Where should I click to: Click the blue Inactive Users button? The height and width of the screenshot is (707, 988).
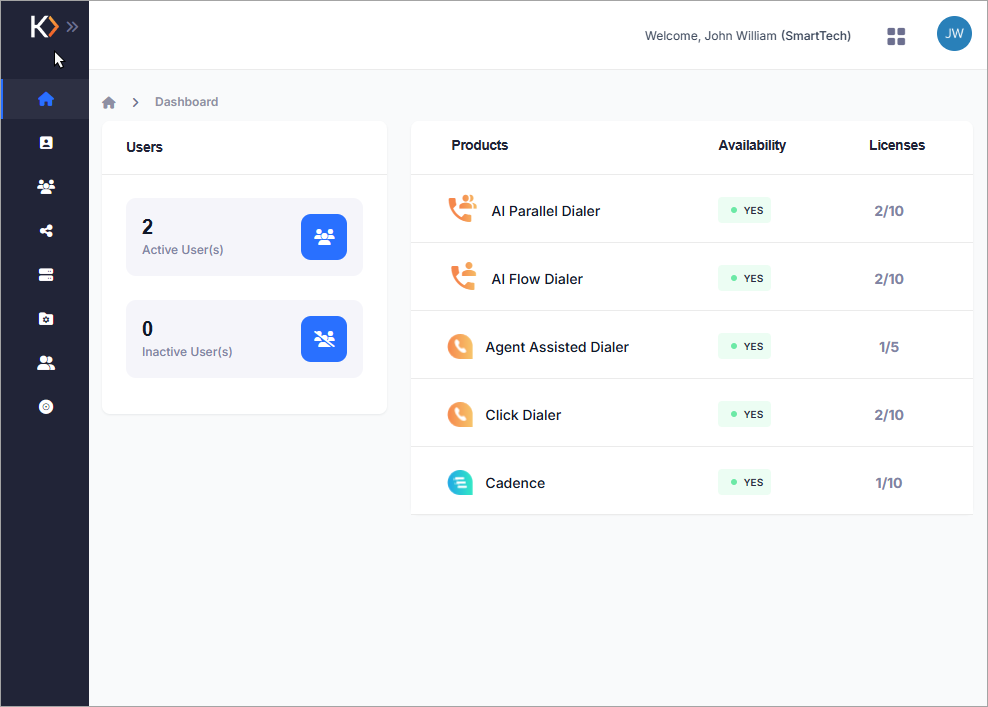click(x=324, y=339)
